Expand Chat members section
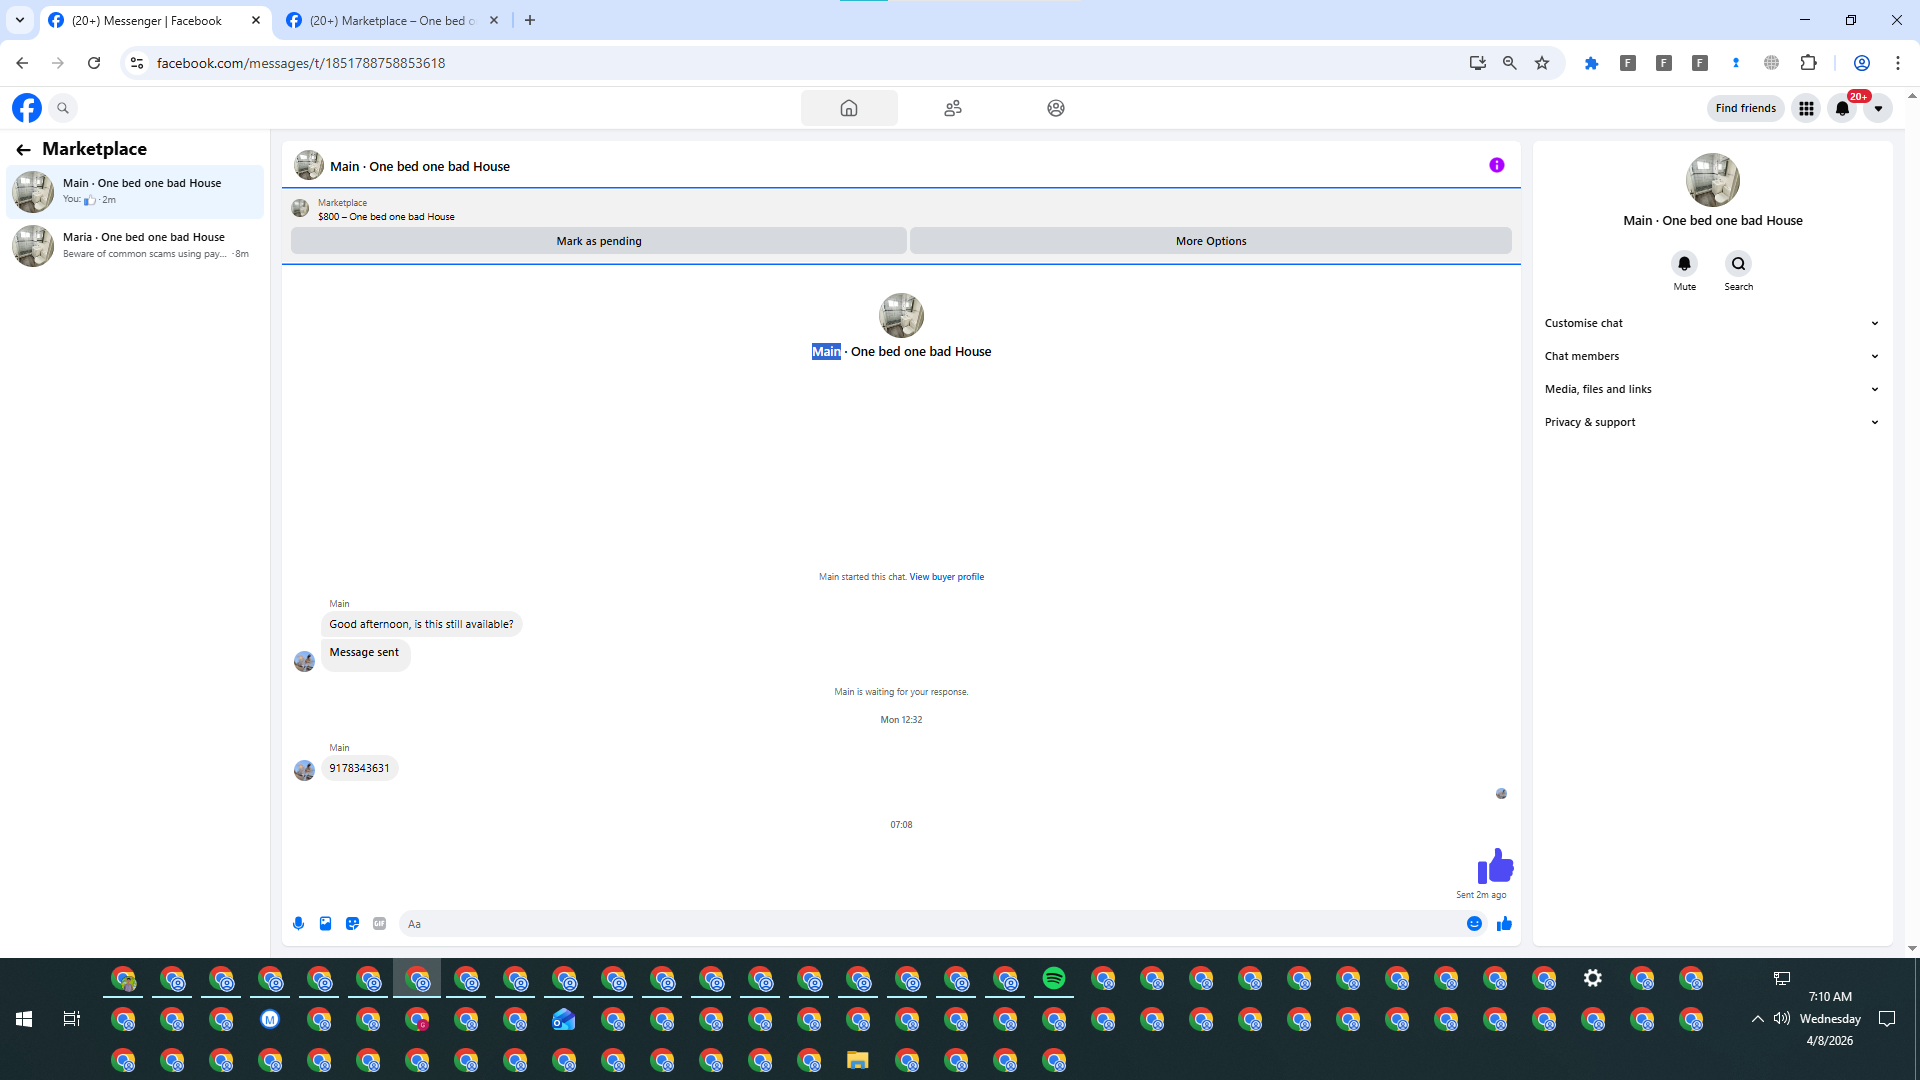This screenshot has width=1920, height=1080. [1711, 356]
